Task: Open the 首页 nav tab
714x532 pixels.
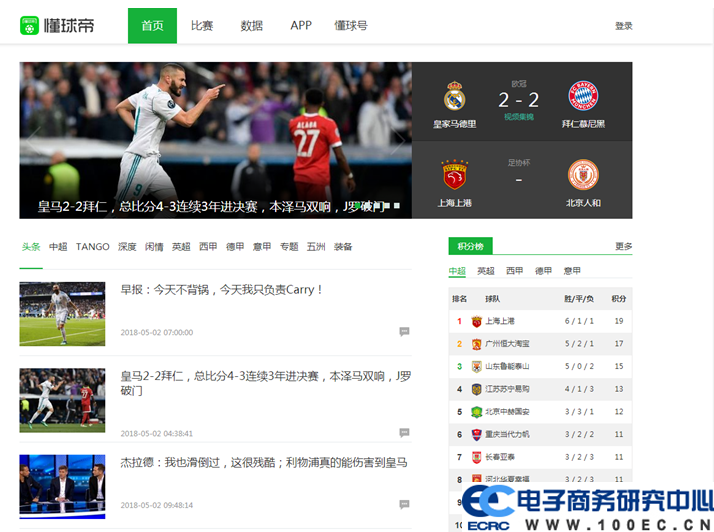Action: [152, 26]
